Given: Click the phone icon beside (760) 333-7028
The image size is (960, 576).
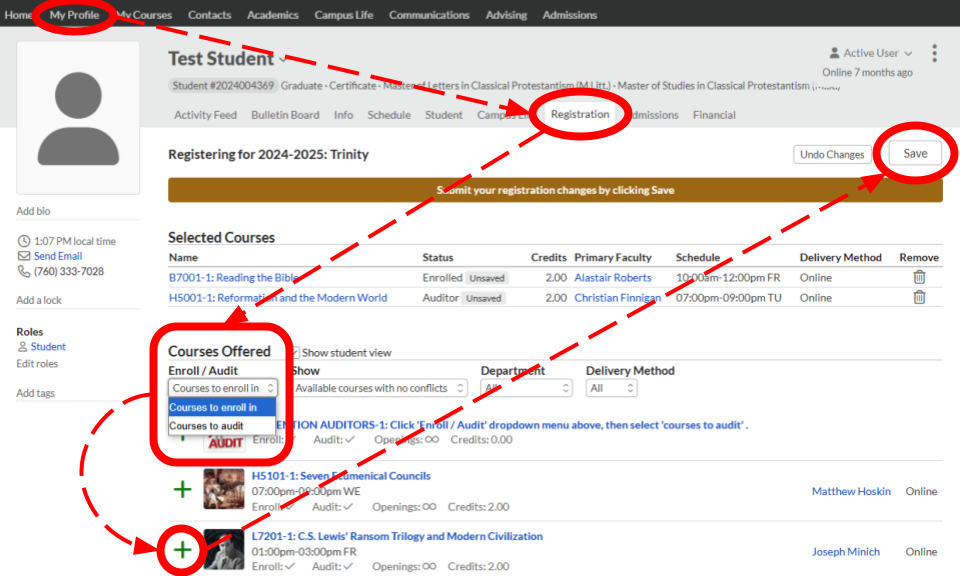Looking at the screenshot, I should coord(24,272).
